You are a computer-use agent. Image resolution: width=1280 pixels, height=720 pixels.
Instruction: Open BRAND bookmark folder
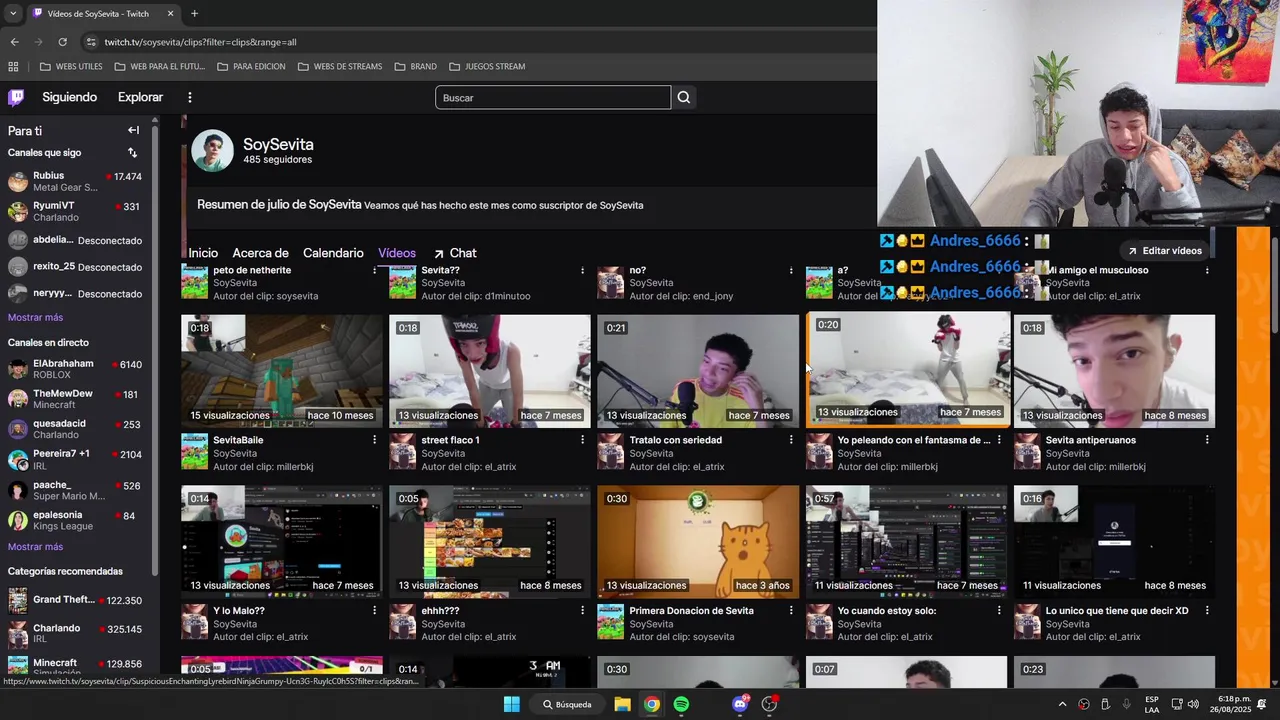[415, 67]
